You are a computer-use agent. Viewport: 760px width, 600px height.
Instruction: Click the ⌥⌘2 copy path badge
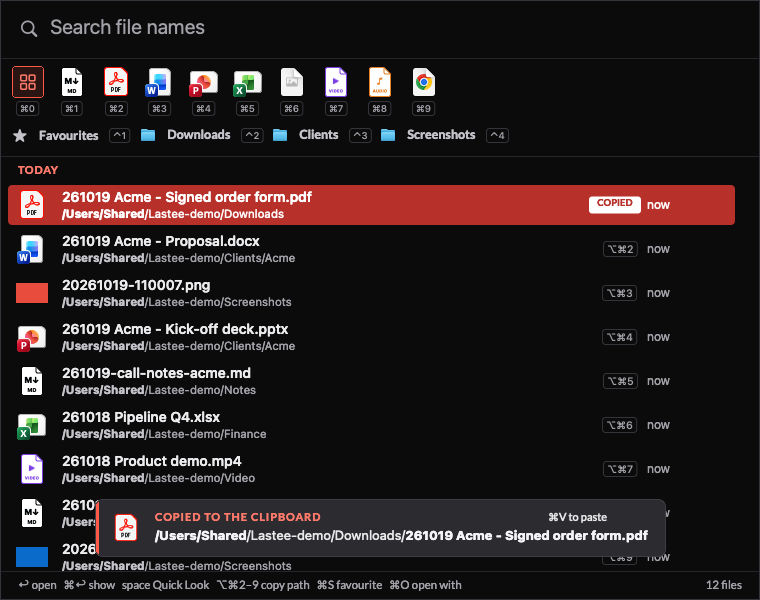point(620,249)
